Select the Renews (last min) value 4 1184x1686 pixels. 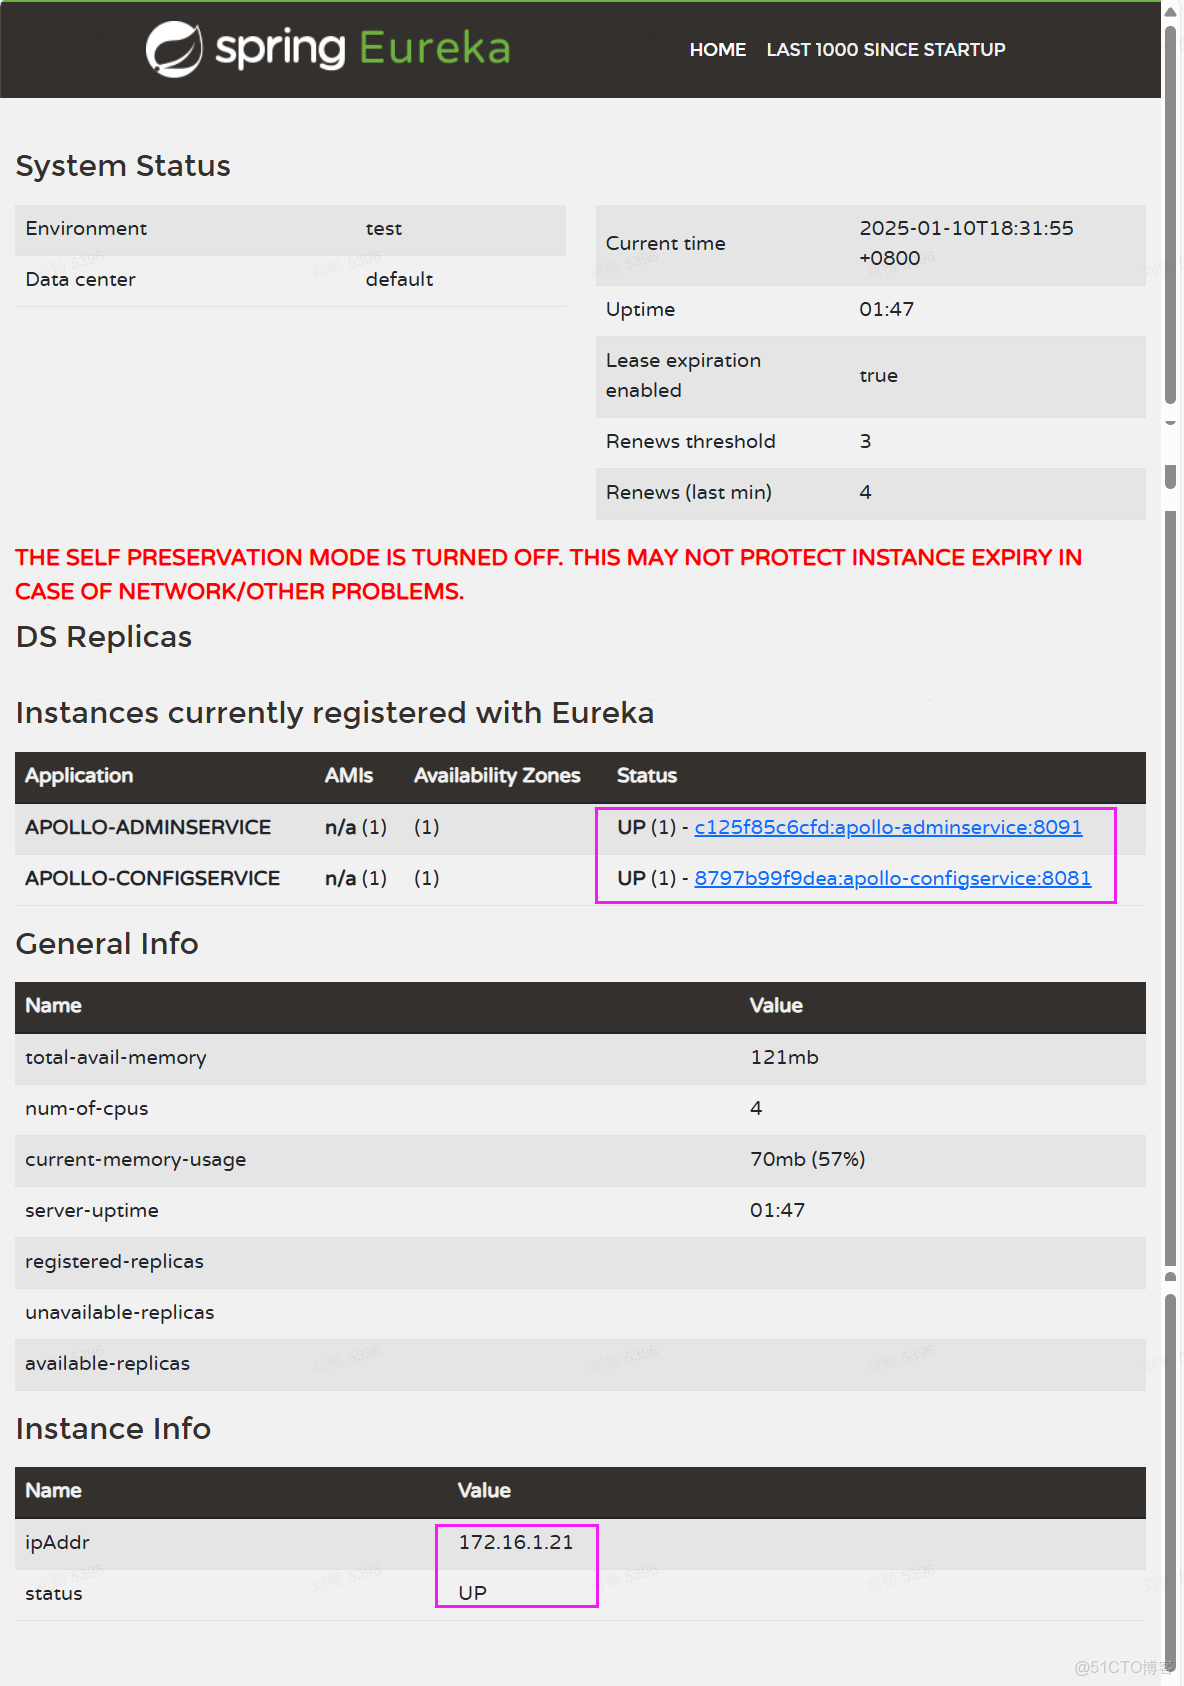pos(865,493)
